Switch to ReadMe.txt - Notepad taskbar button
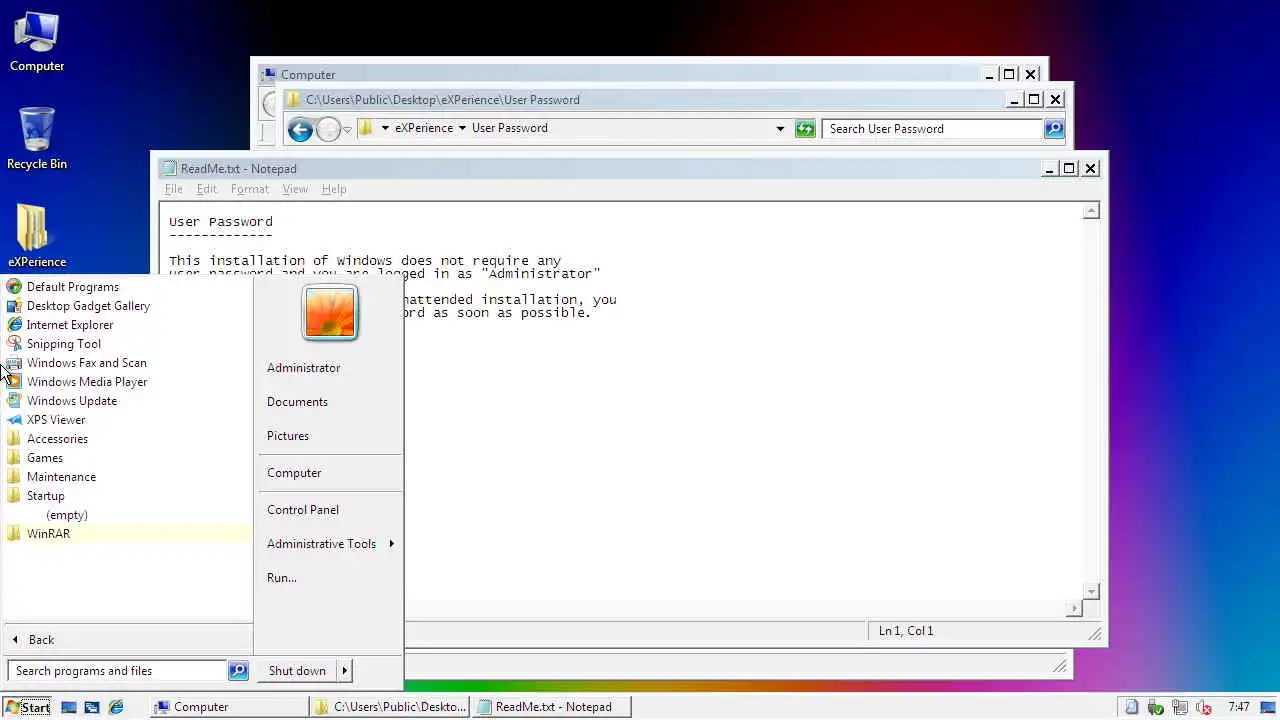The height and width of the screenshot is (720, 1280). [552, 707]
